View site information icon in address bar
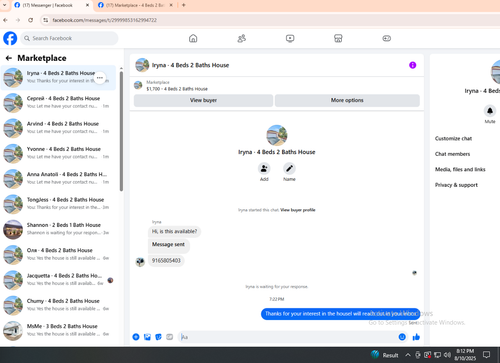 [x=46, y=20]
